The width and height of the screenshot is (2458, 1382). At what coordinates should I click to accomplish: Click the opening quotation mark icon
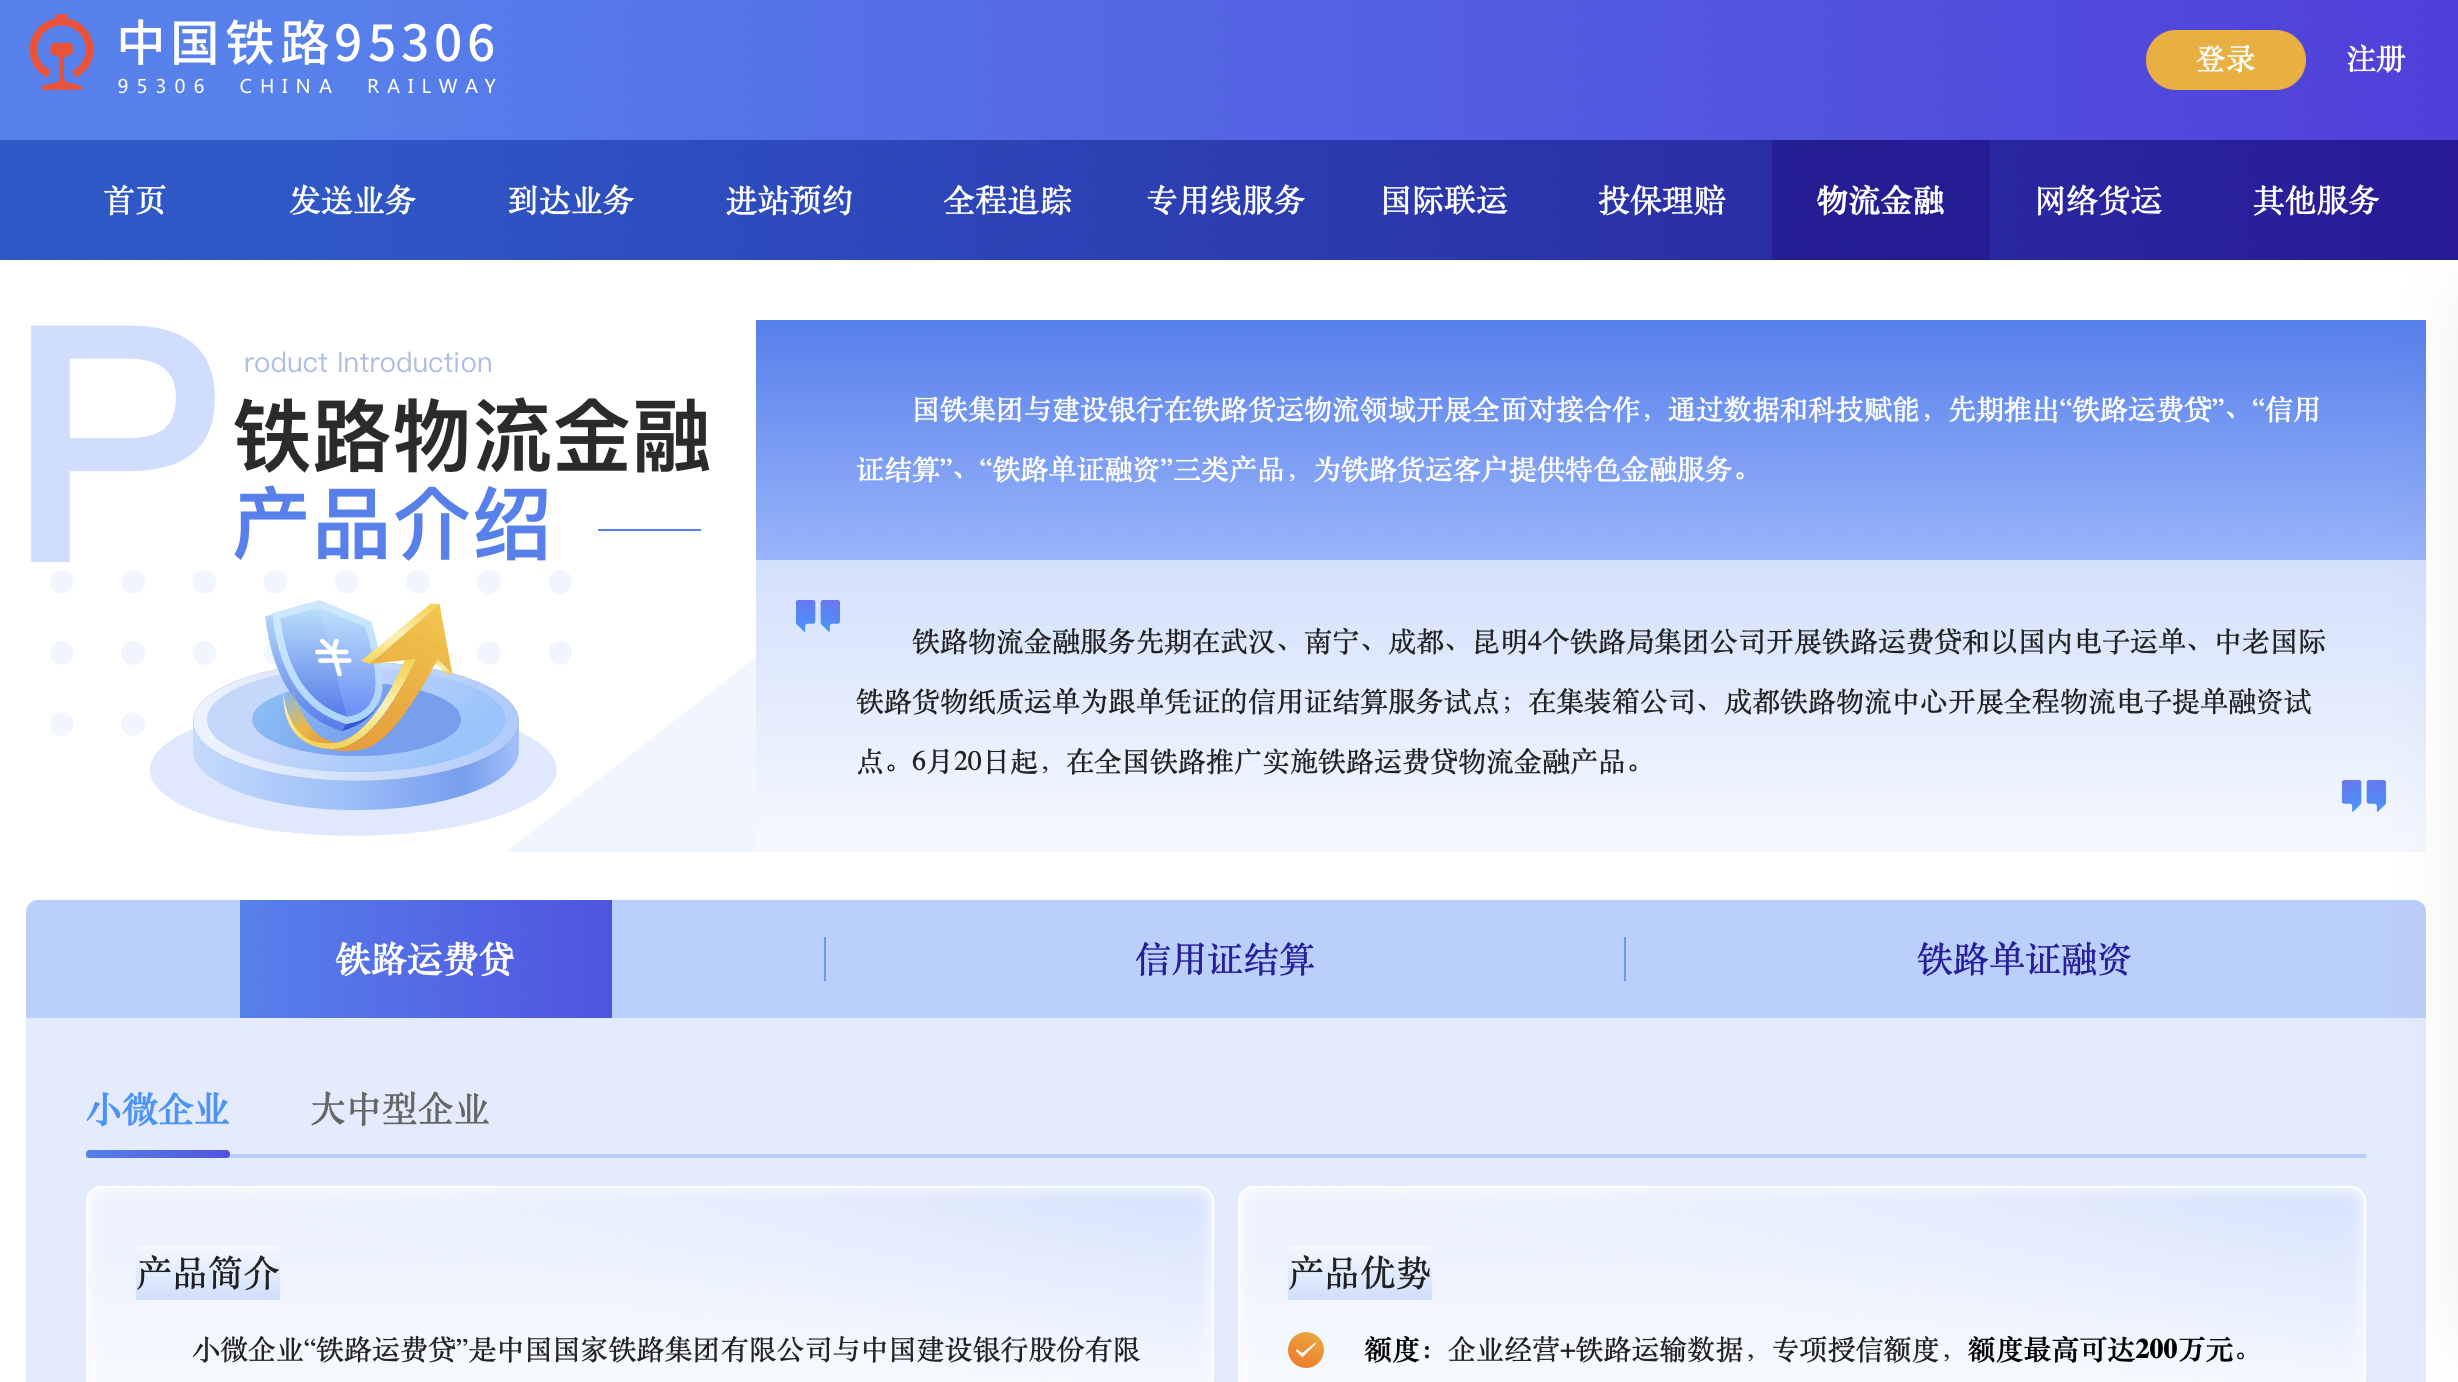(818, 615)
